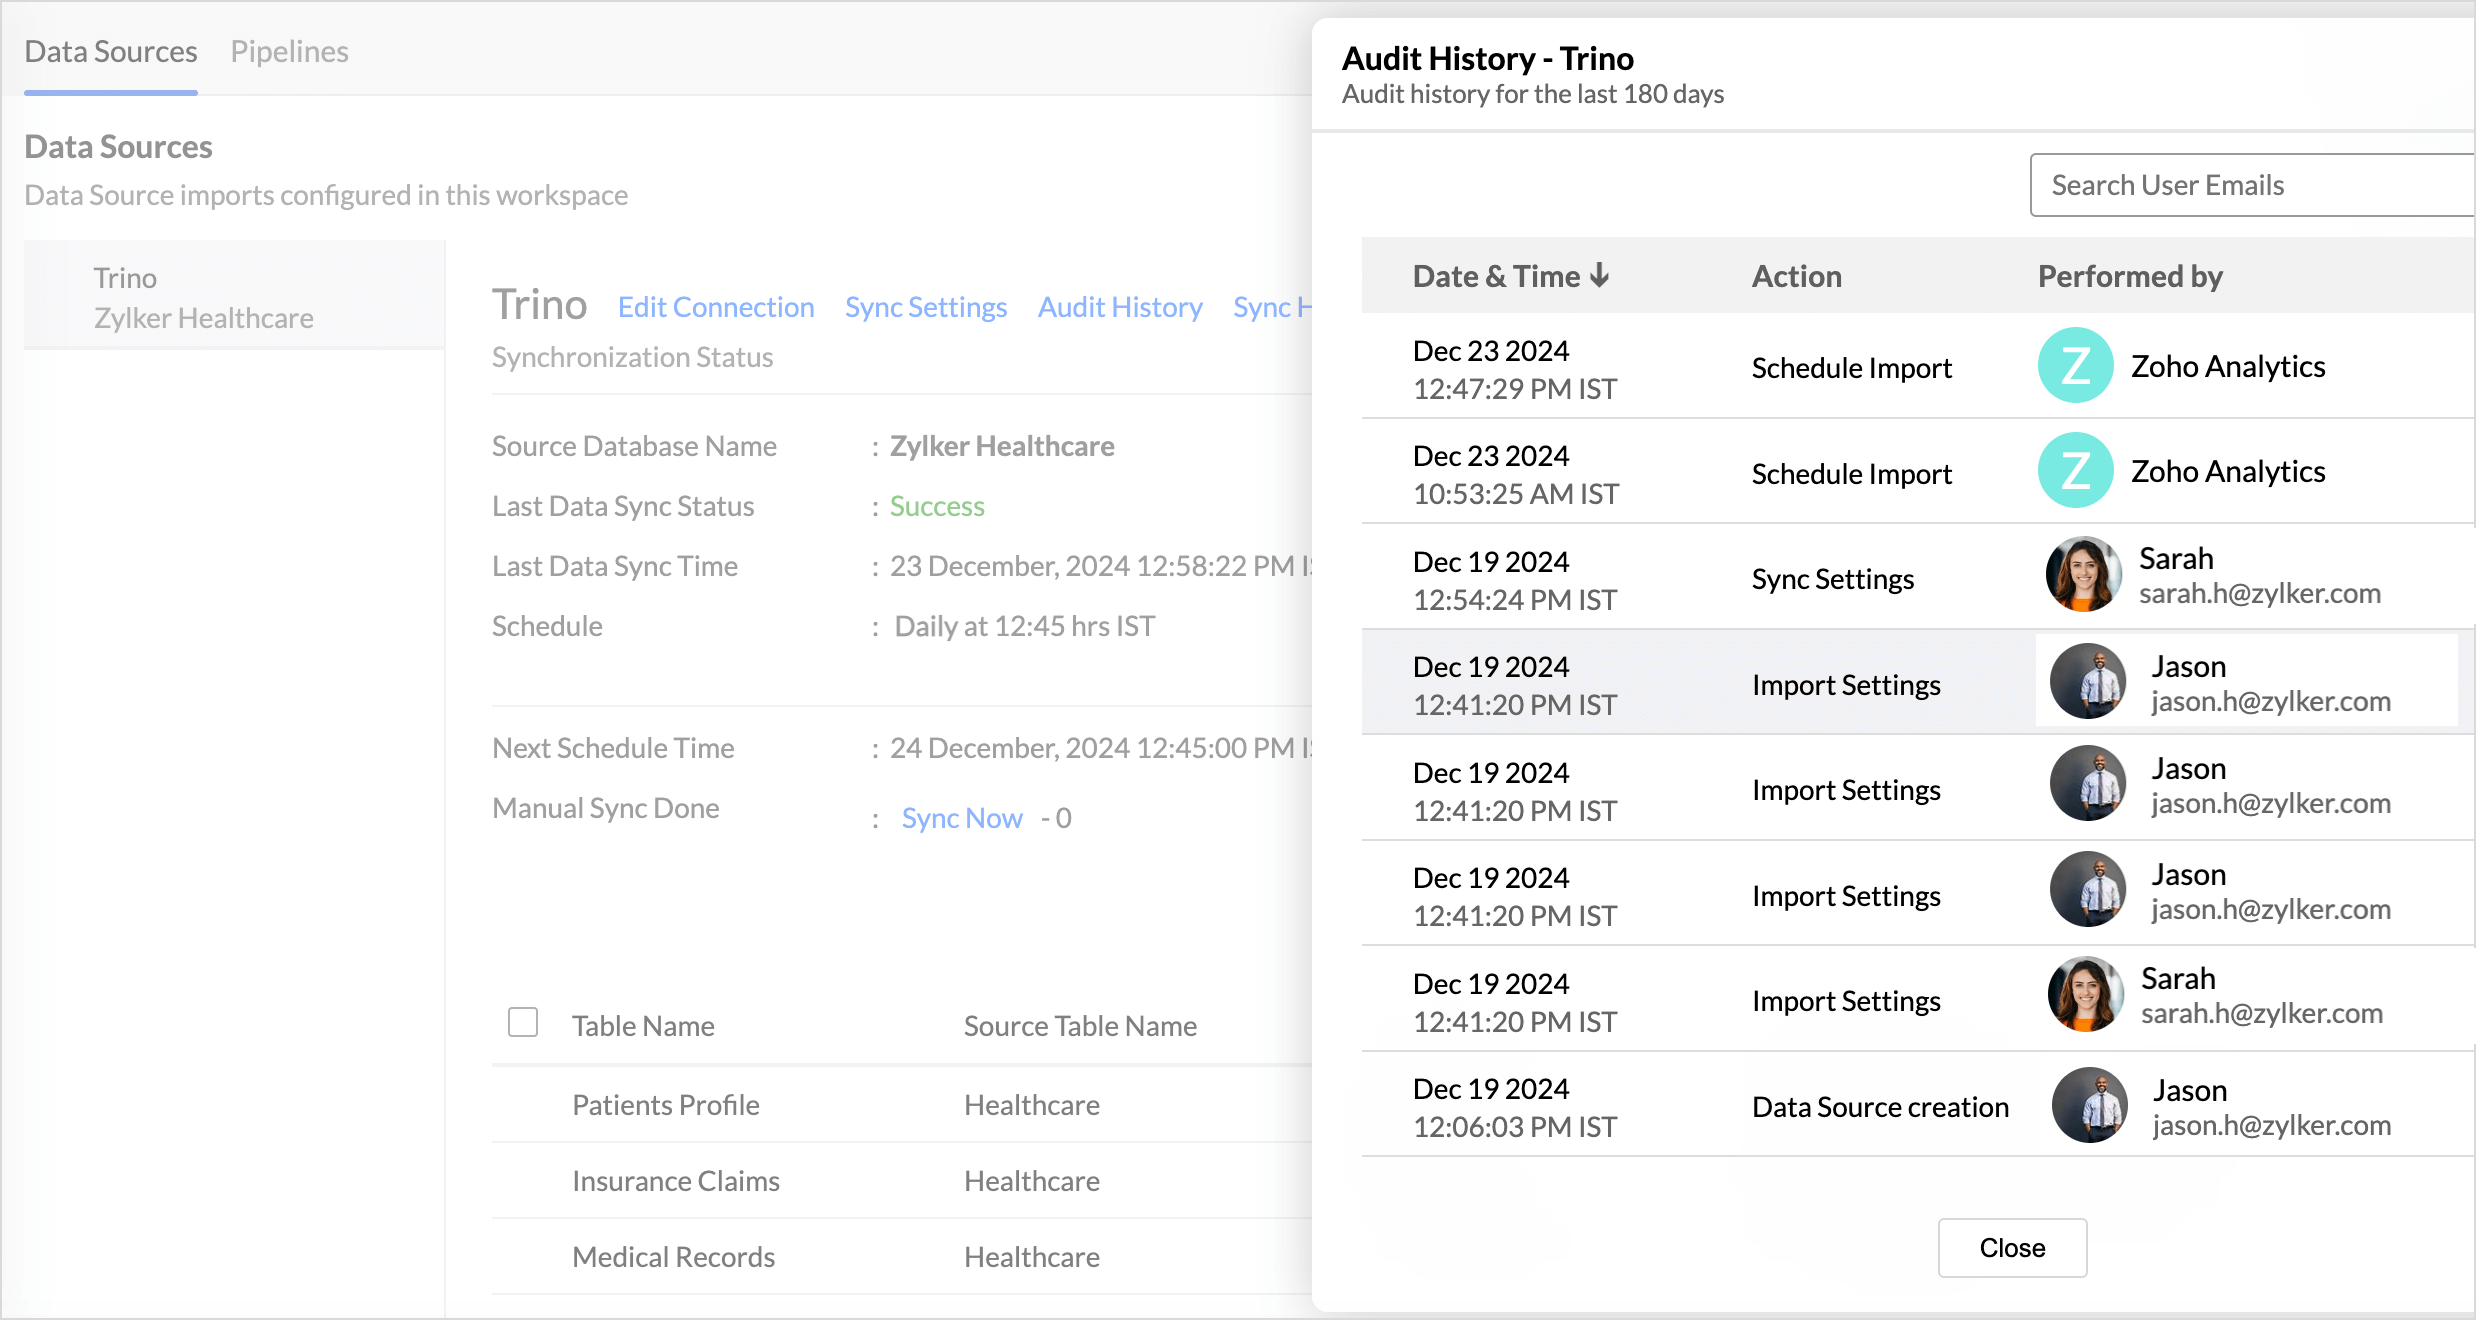
Task: Click the Performed by column header
Action: click(2130, 276)
